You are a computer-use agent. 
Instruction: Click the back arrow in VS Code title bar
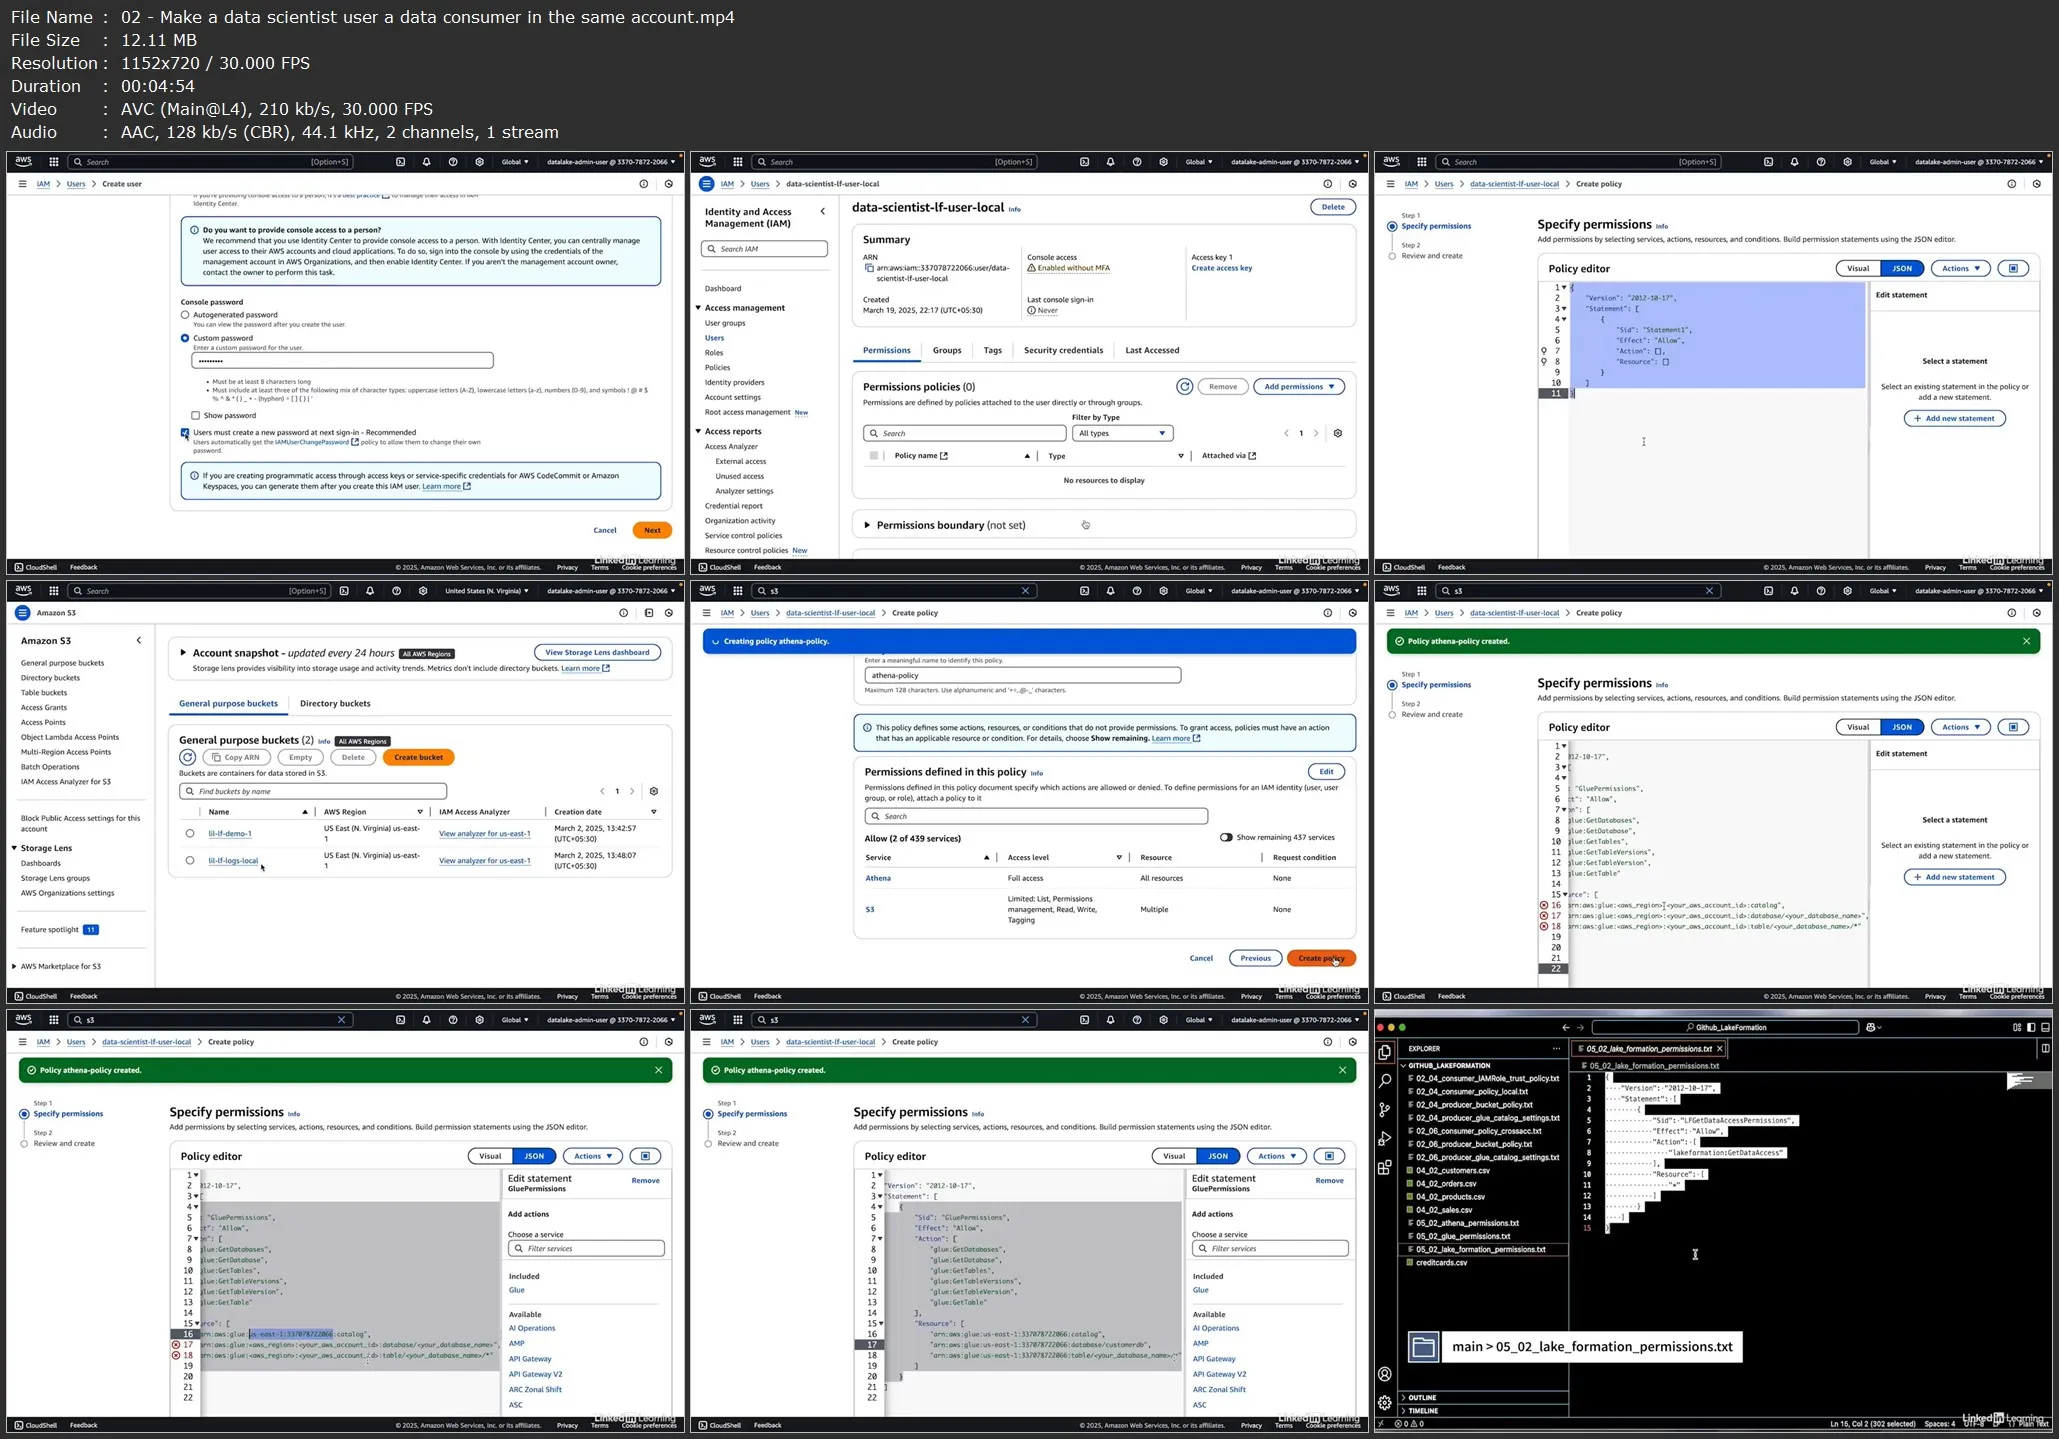[1566, 1027]
